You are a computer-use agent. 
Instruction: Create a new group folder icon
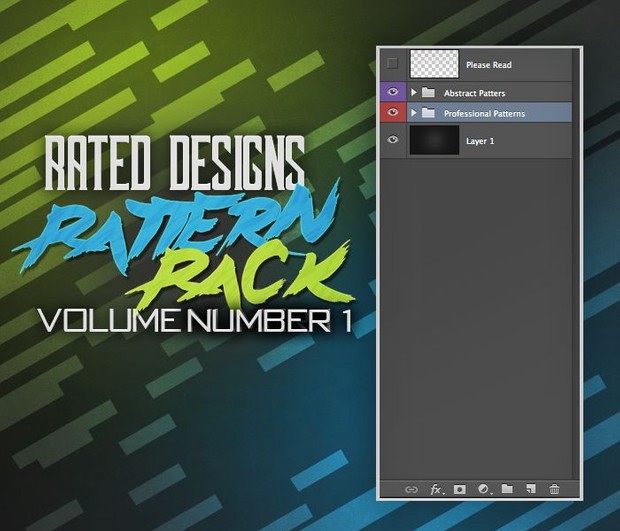click(507, 489)
